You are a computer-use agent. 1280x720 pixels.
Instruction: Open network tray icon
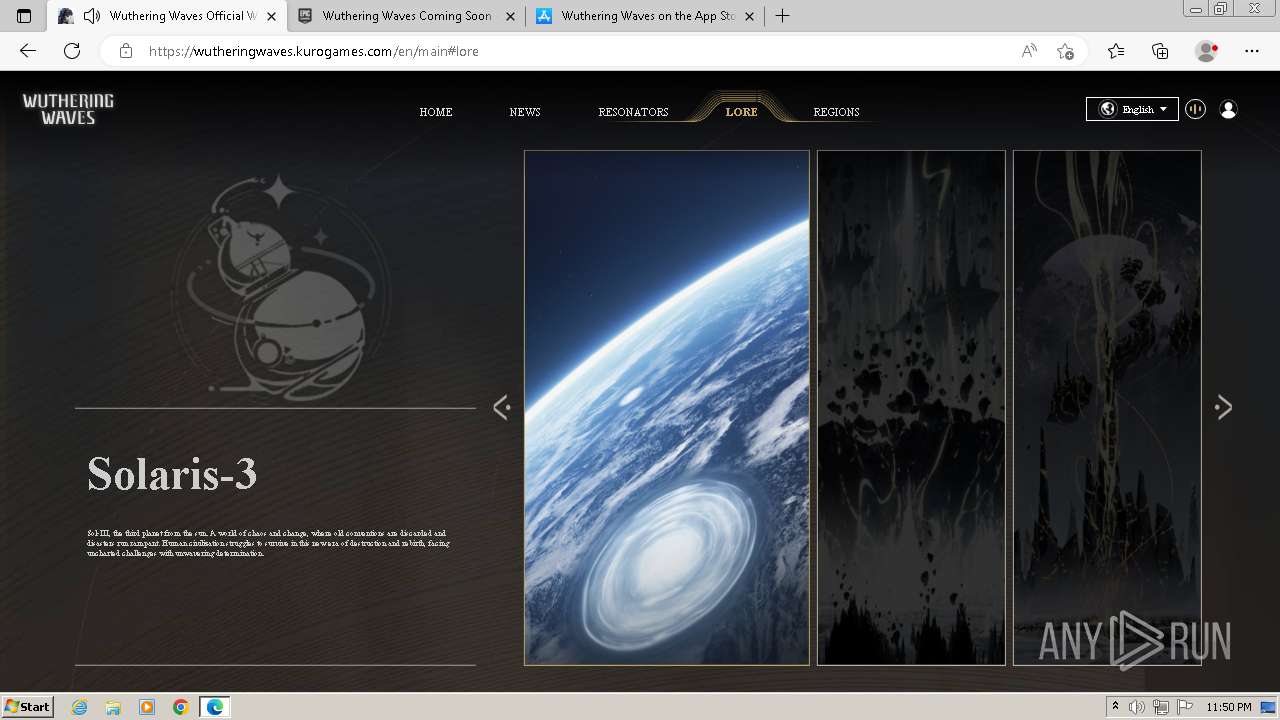1161,707
